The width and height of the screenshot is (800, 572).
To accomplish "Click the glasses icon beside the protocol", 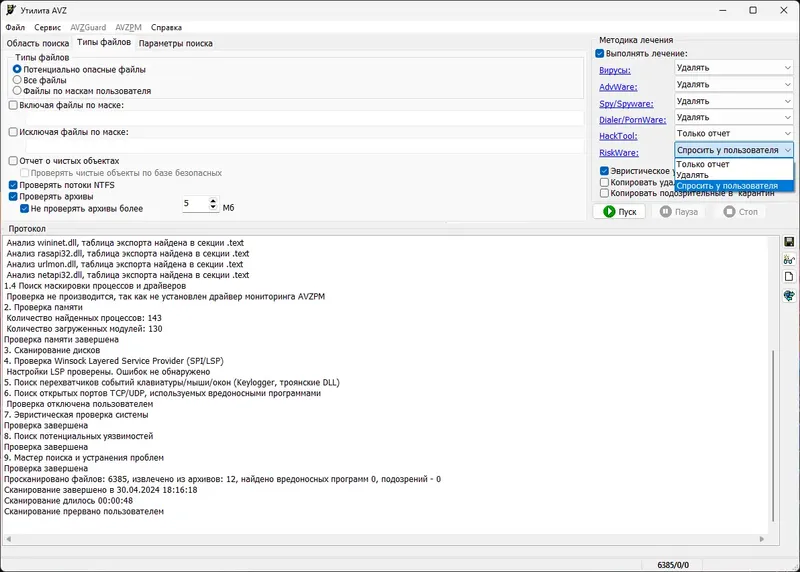I will tap(789, 260).
